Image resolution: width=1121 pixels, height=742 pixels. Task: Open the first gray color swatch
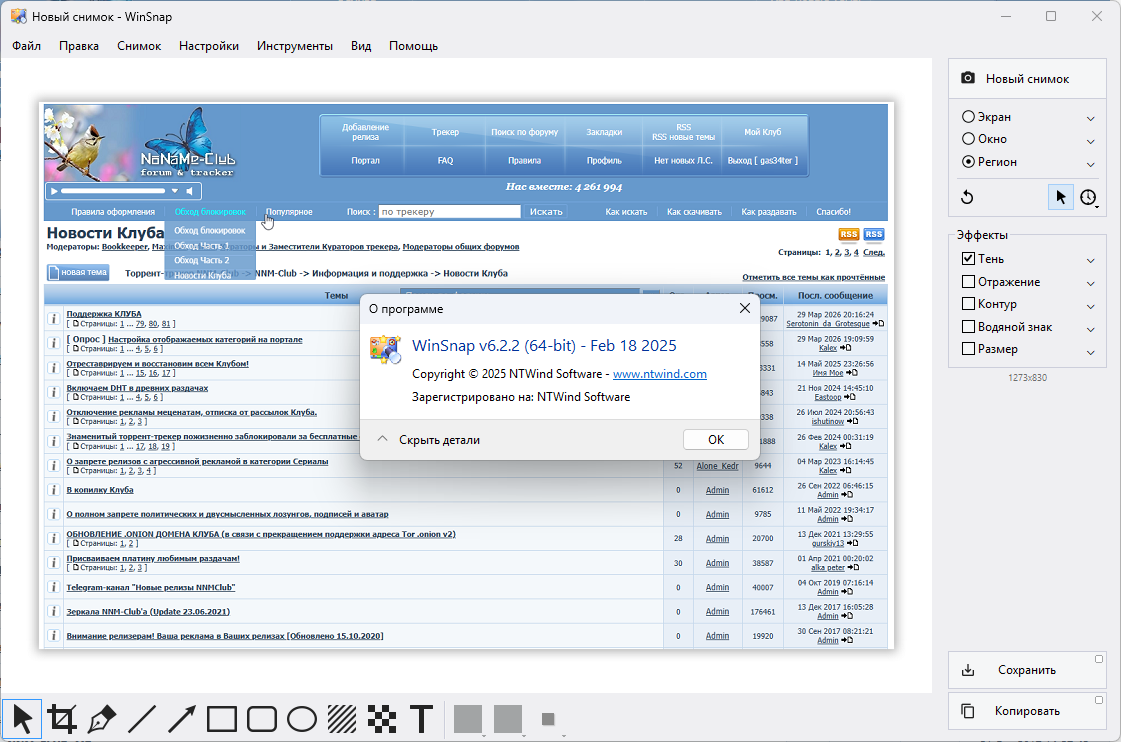(x=468, y=718)
